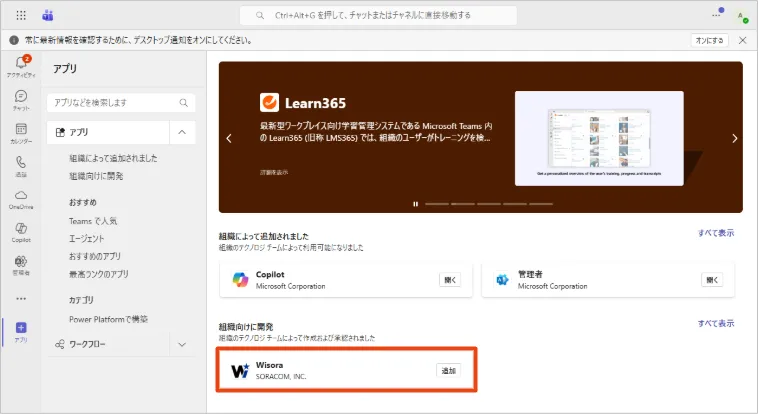Click 追加 button for Wisora

448,371
